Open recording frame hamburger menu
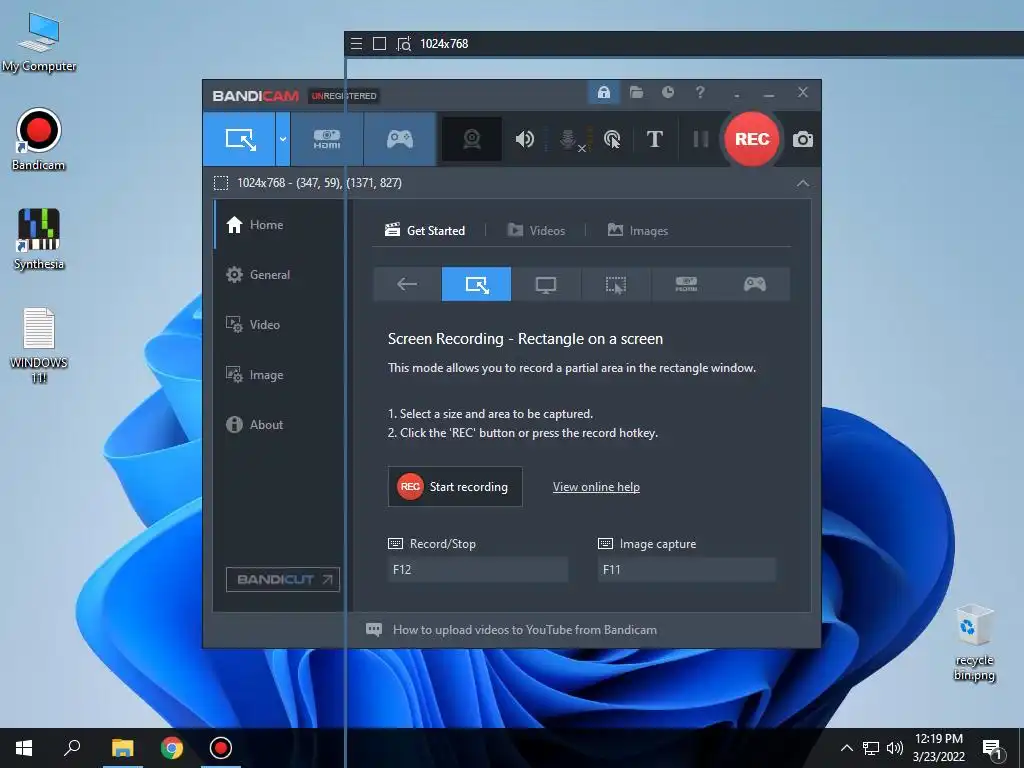This screenshot has height=768, width=1024. coord(356,44)
